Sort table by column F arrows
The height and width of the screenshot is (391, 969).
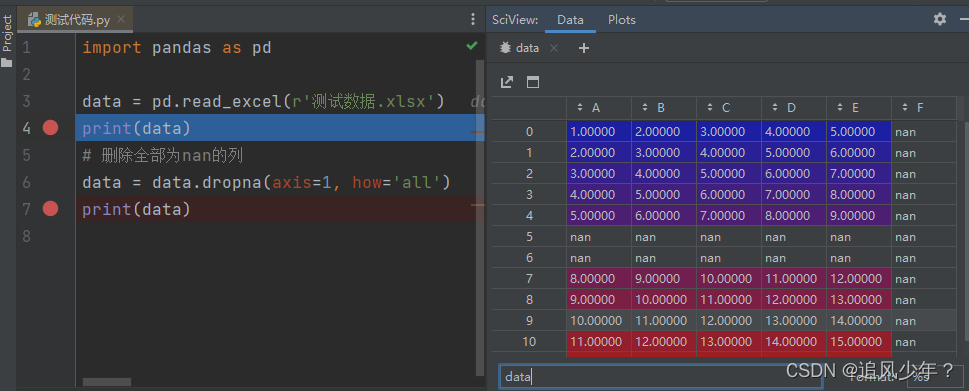905,107
